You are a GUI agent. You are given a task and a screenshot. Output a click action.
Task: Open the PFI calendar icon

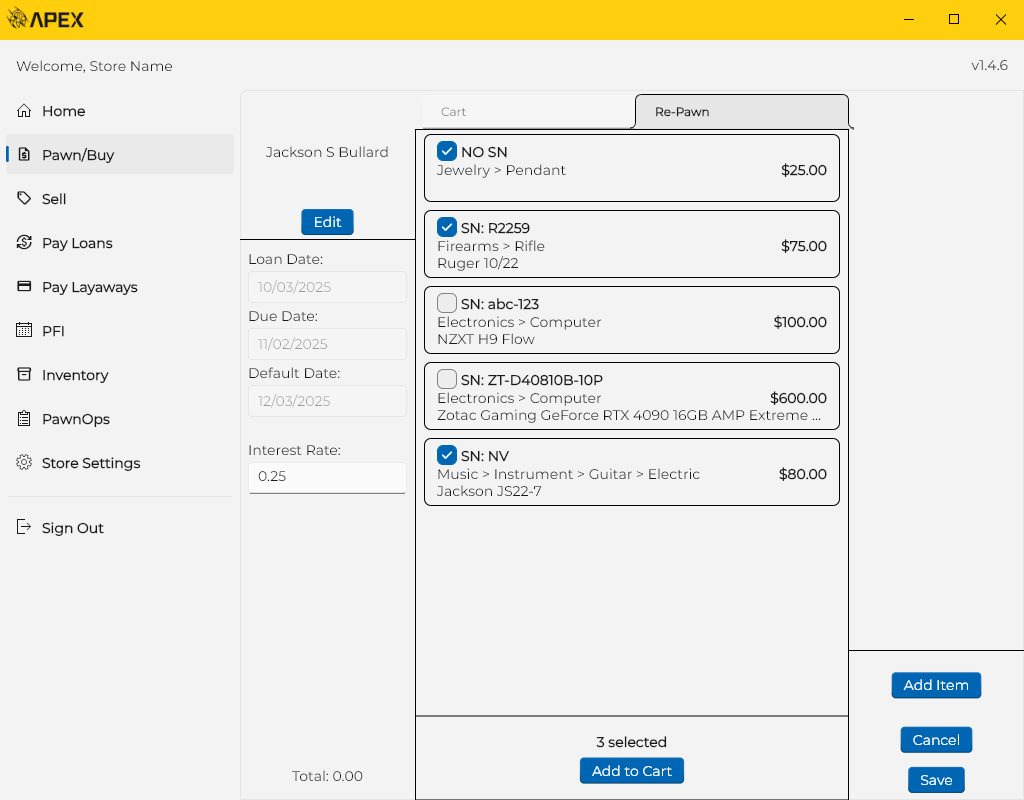point(24,331)
